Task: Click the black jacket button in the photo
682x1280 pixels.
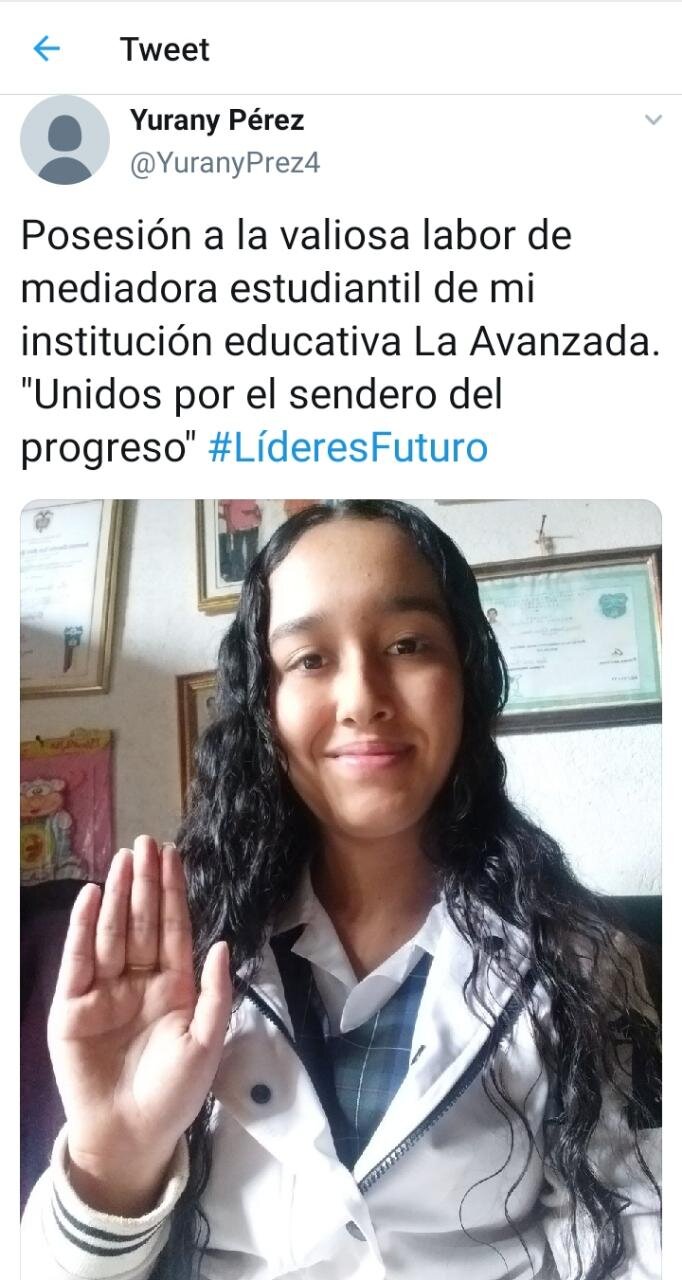Action: (x=260, y=1093)
